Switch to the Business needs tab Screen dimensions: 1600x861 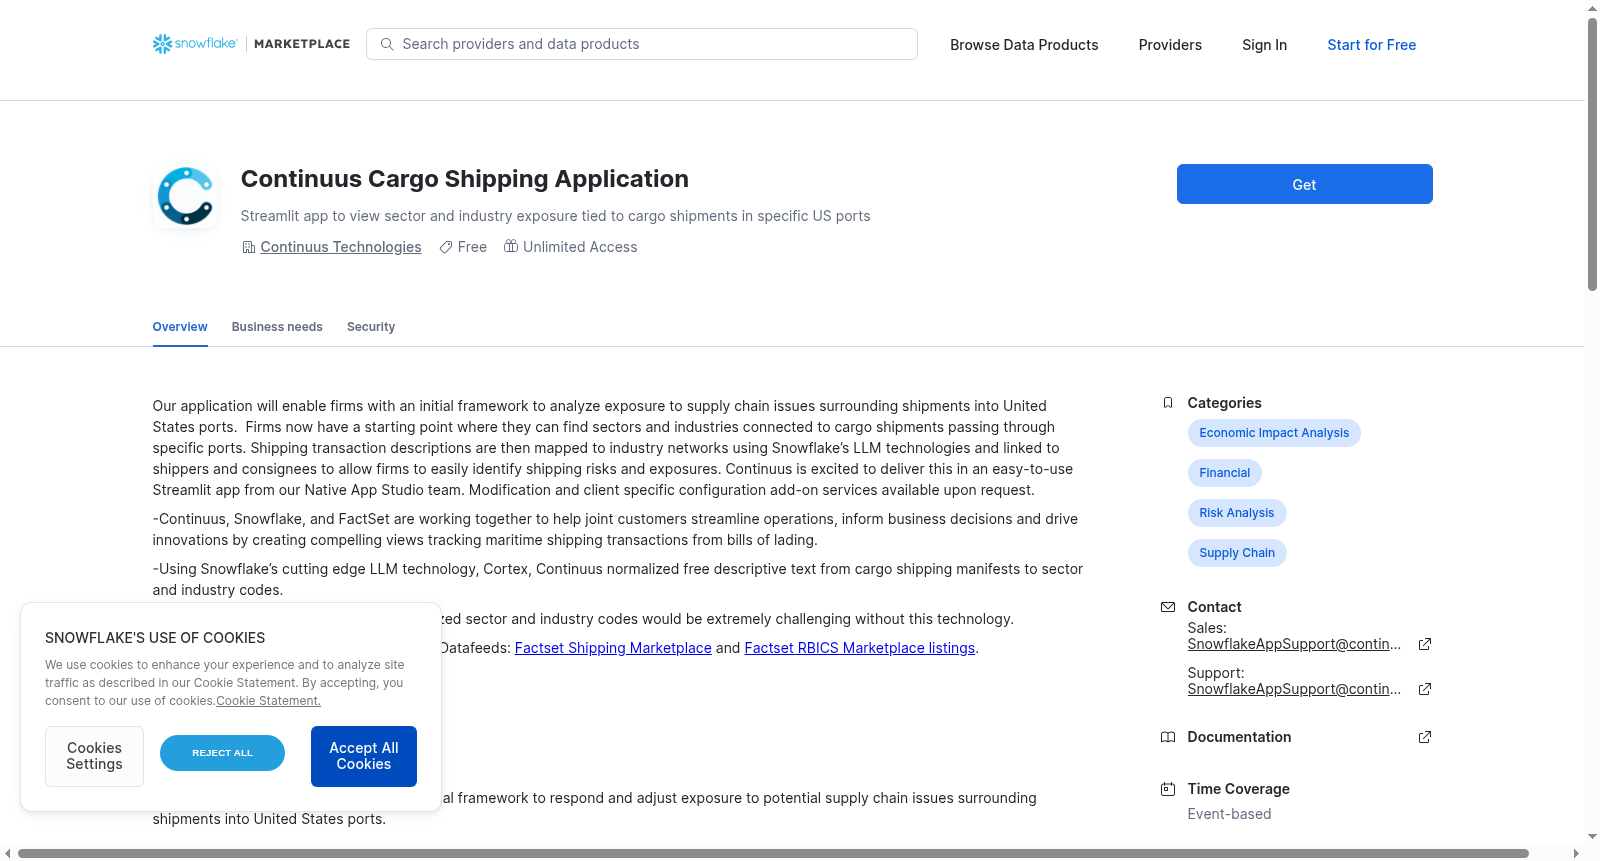pyautogui.click(x=277, y=327)
